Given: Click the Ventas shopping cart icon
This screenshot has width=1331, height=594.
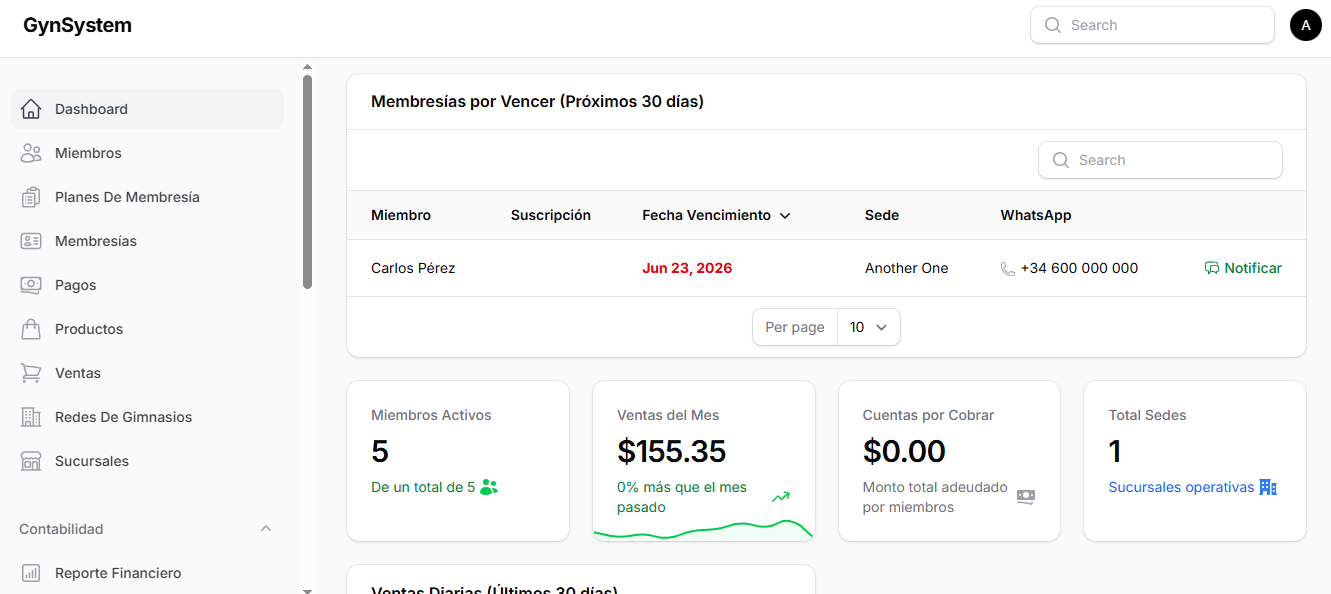Looking at the screenshot, I should (31, 373).
